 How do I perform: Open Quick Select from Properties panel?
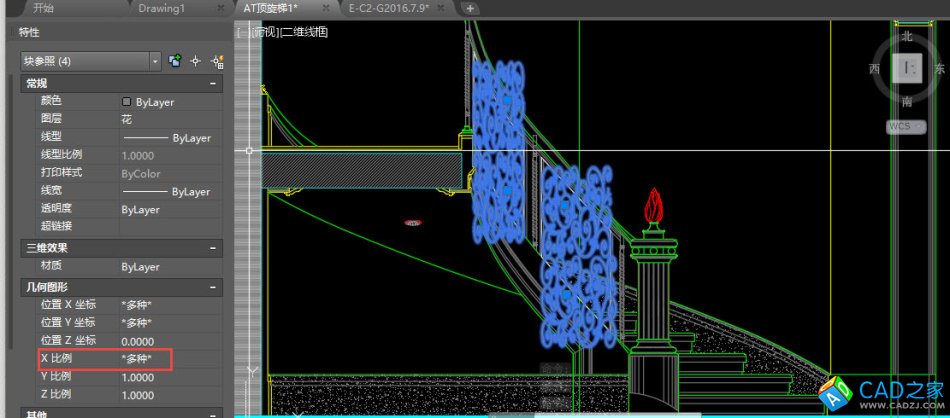tap(216, 61)
